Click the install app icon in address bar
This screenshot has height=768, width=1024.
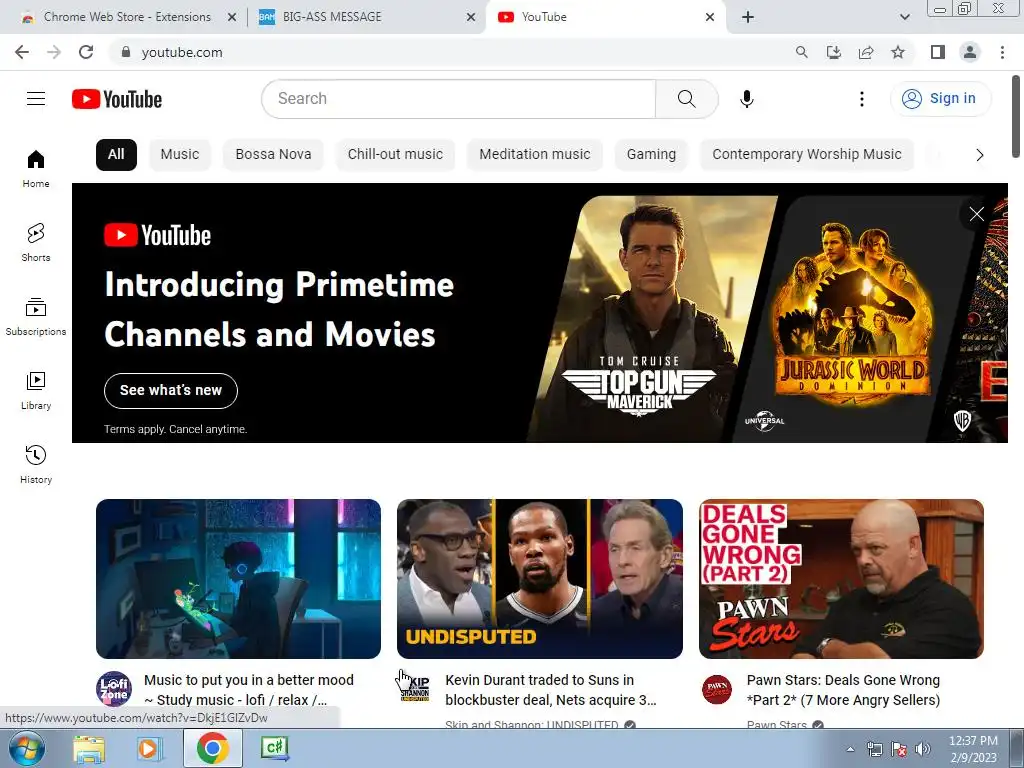834,52
